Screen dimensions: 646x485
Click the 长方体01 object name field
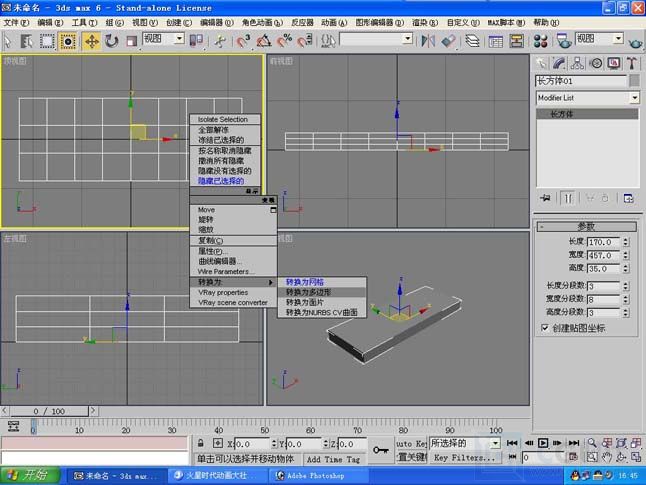(x=581, y=80)
